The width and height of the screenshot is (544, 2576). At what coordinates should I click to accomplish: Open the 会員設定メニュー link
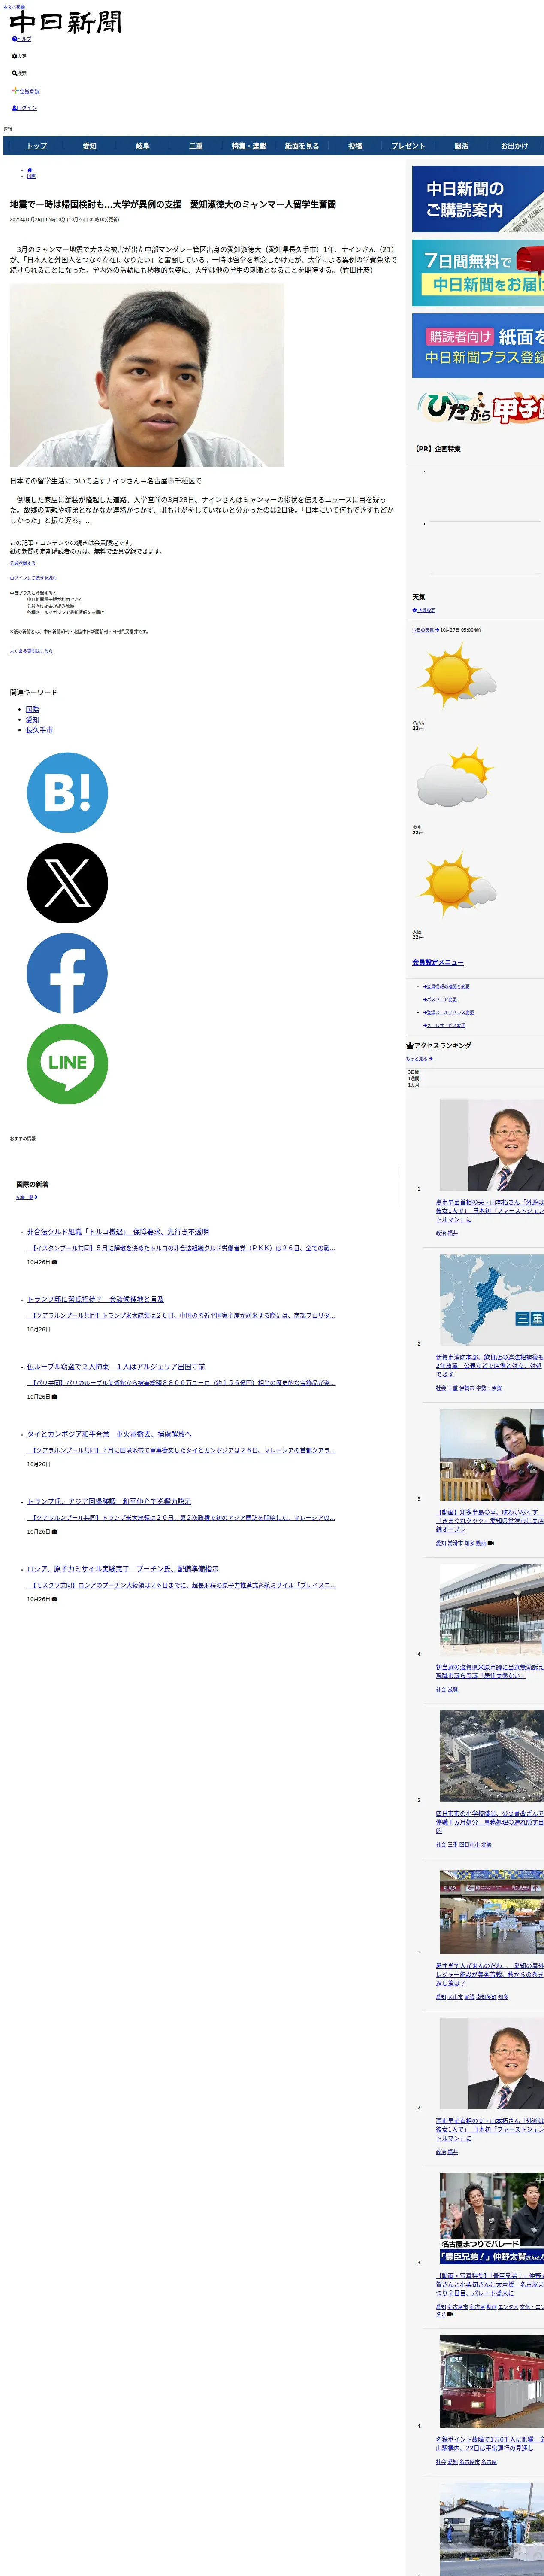[438, 963]
